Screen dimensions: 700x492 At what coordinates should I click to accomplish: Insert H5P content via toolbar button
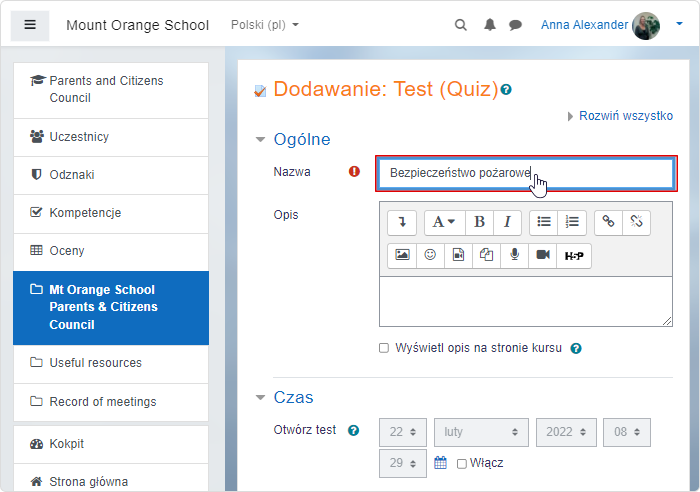[574, 255]
